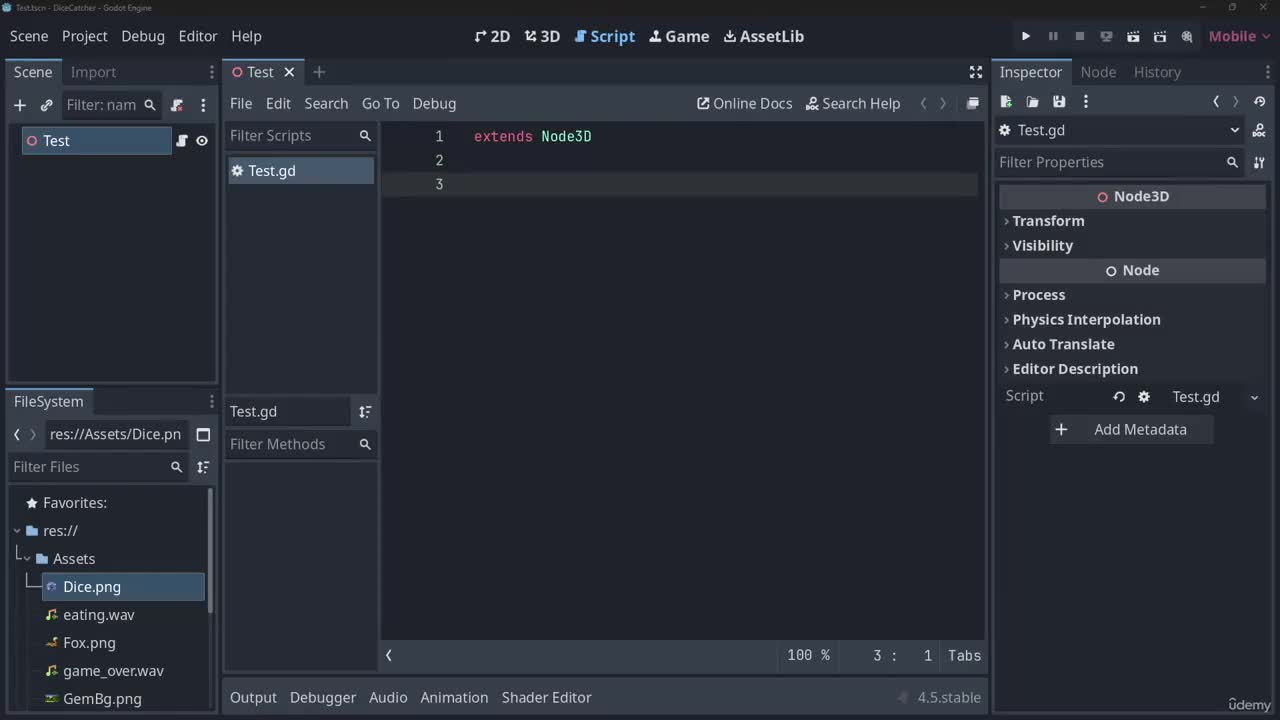
Task: Expand the Visibility section
Action: coord(1133,246)
